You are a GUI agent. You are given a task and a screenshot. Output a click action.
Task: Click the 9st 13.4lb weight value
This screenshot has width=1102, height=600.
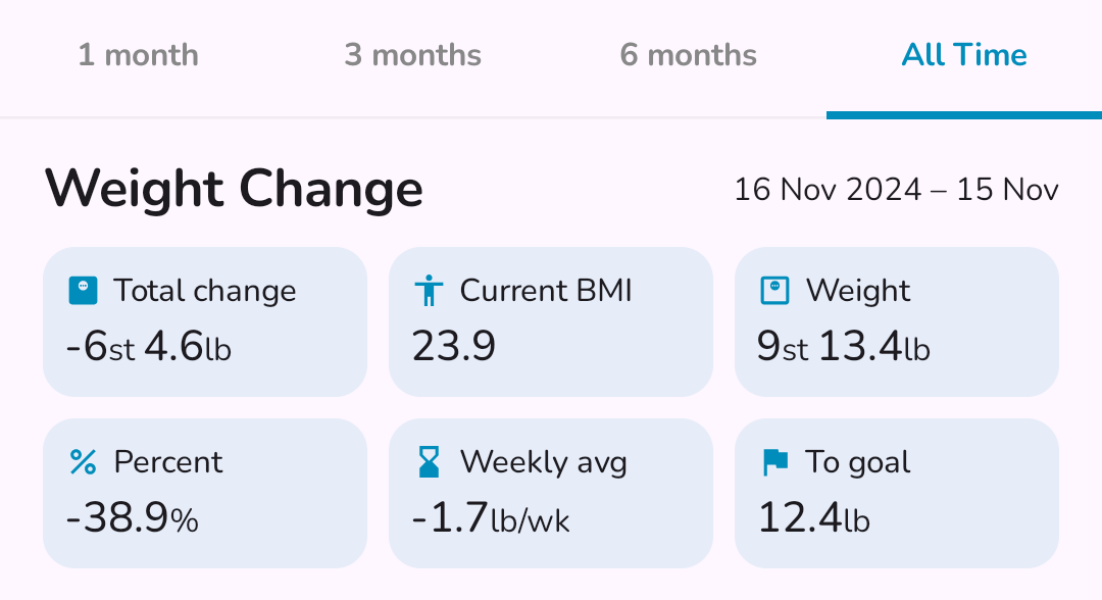pyautogui.click(x=843, y=348)
